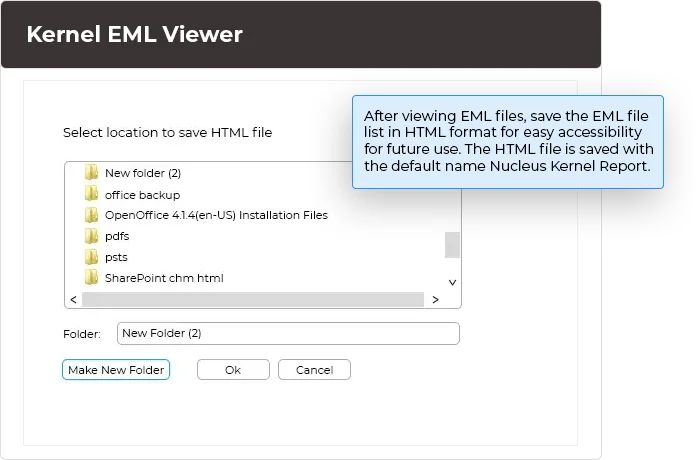Image resolution: width=700 pixels, height=460 pixels.
Task: Select the folder icon beside OpenOffice Installation Files
Action: tap(92, 215)
